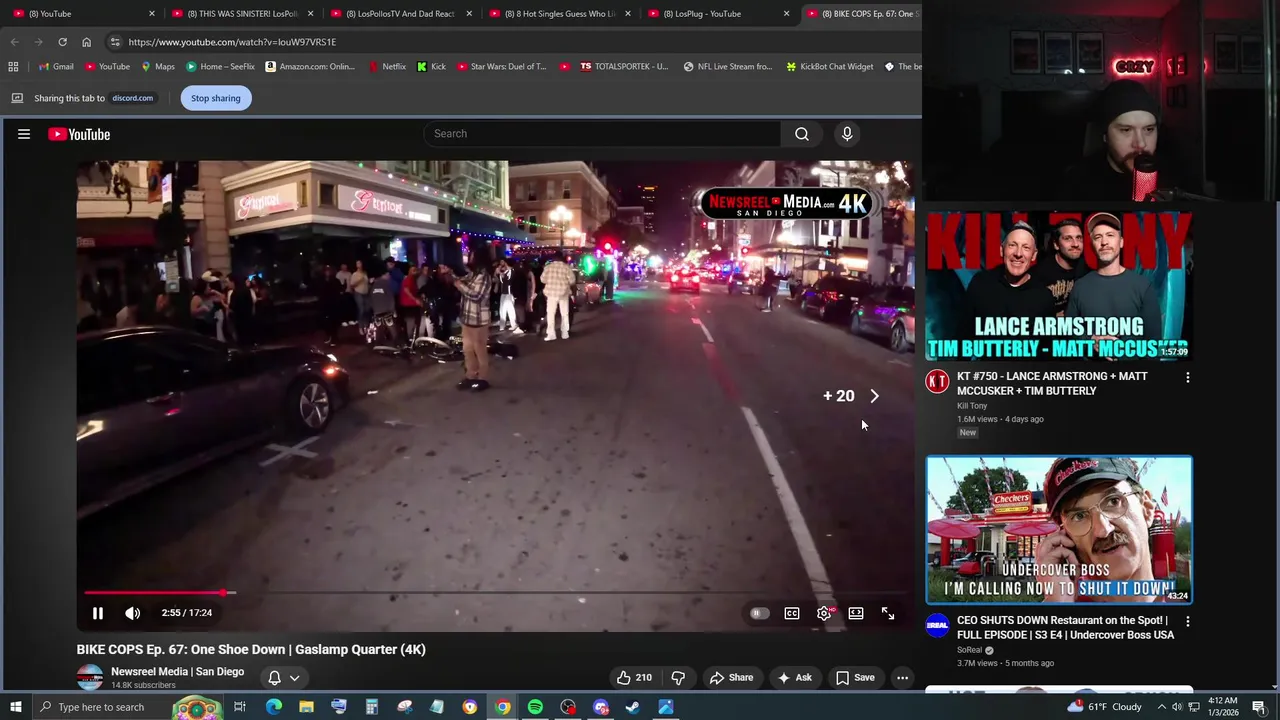Close the 'LosPlug - YouTube' tab

[x=786, y=14]
